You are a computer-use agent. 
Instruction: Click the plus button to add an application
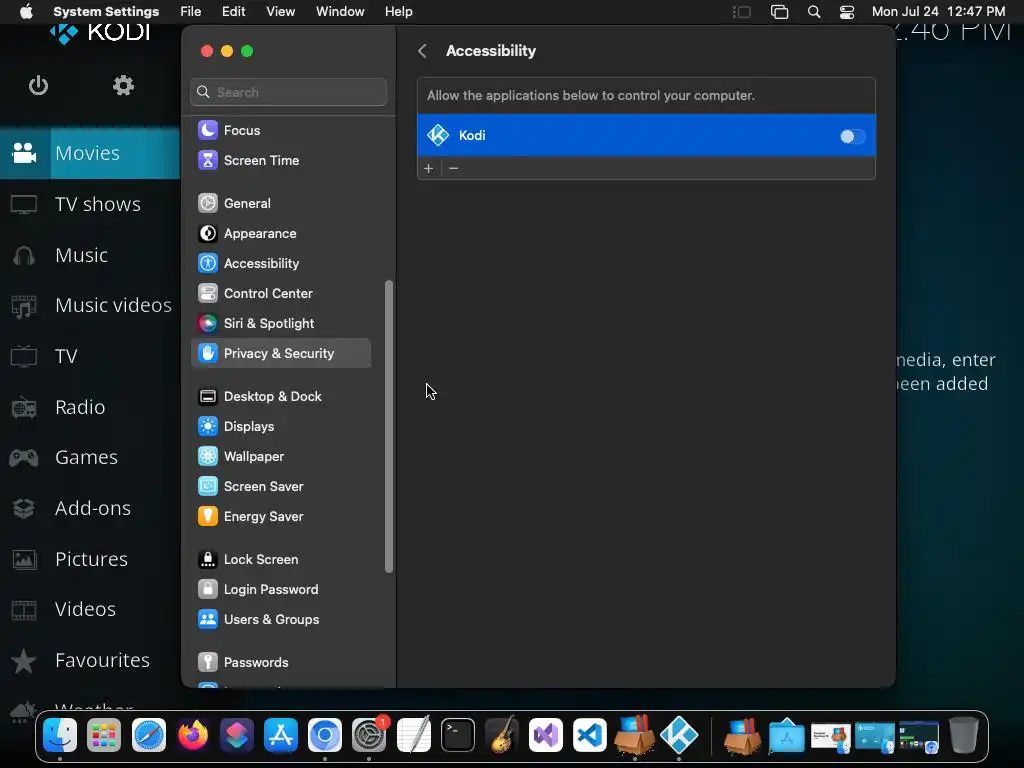428,168
